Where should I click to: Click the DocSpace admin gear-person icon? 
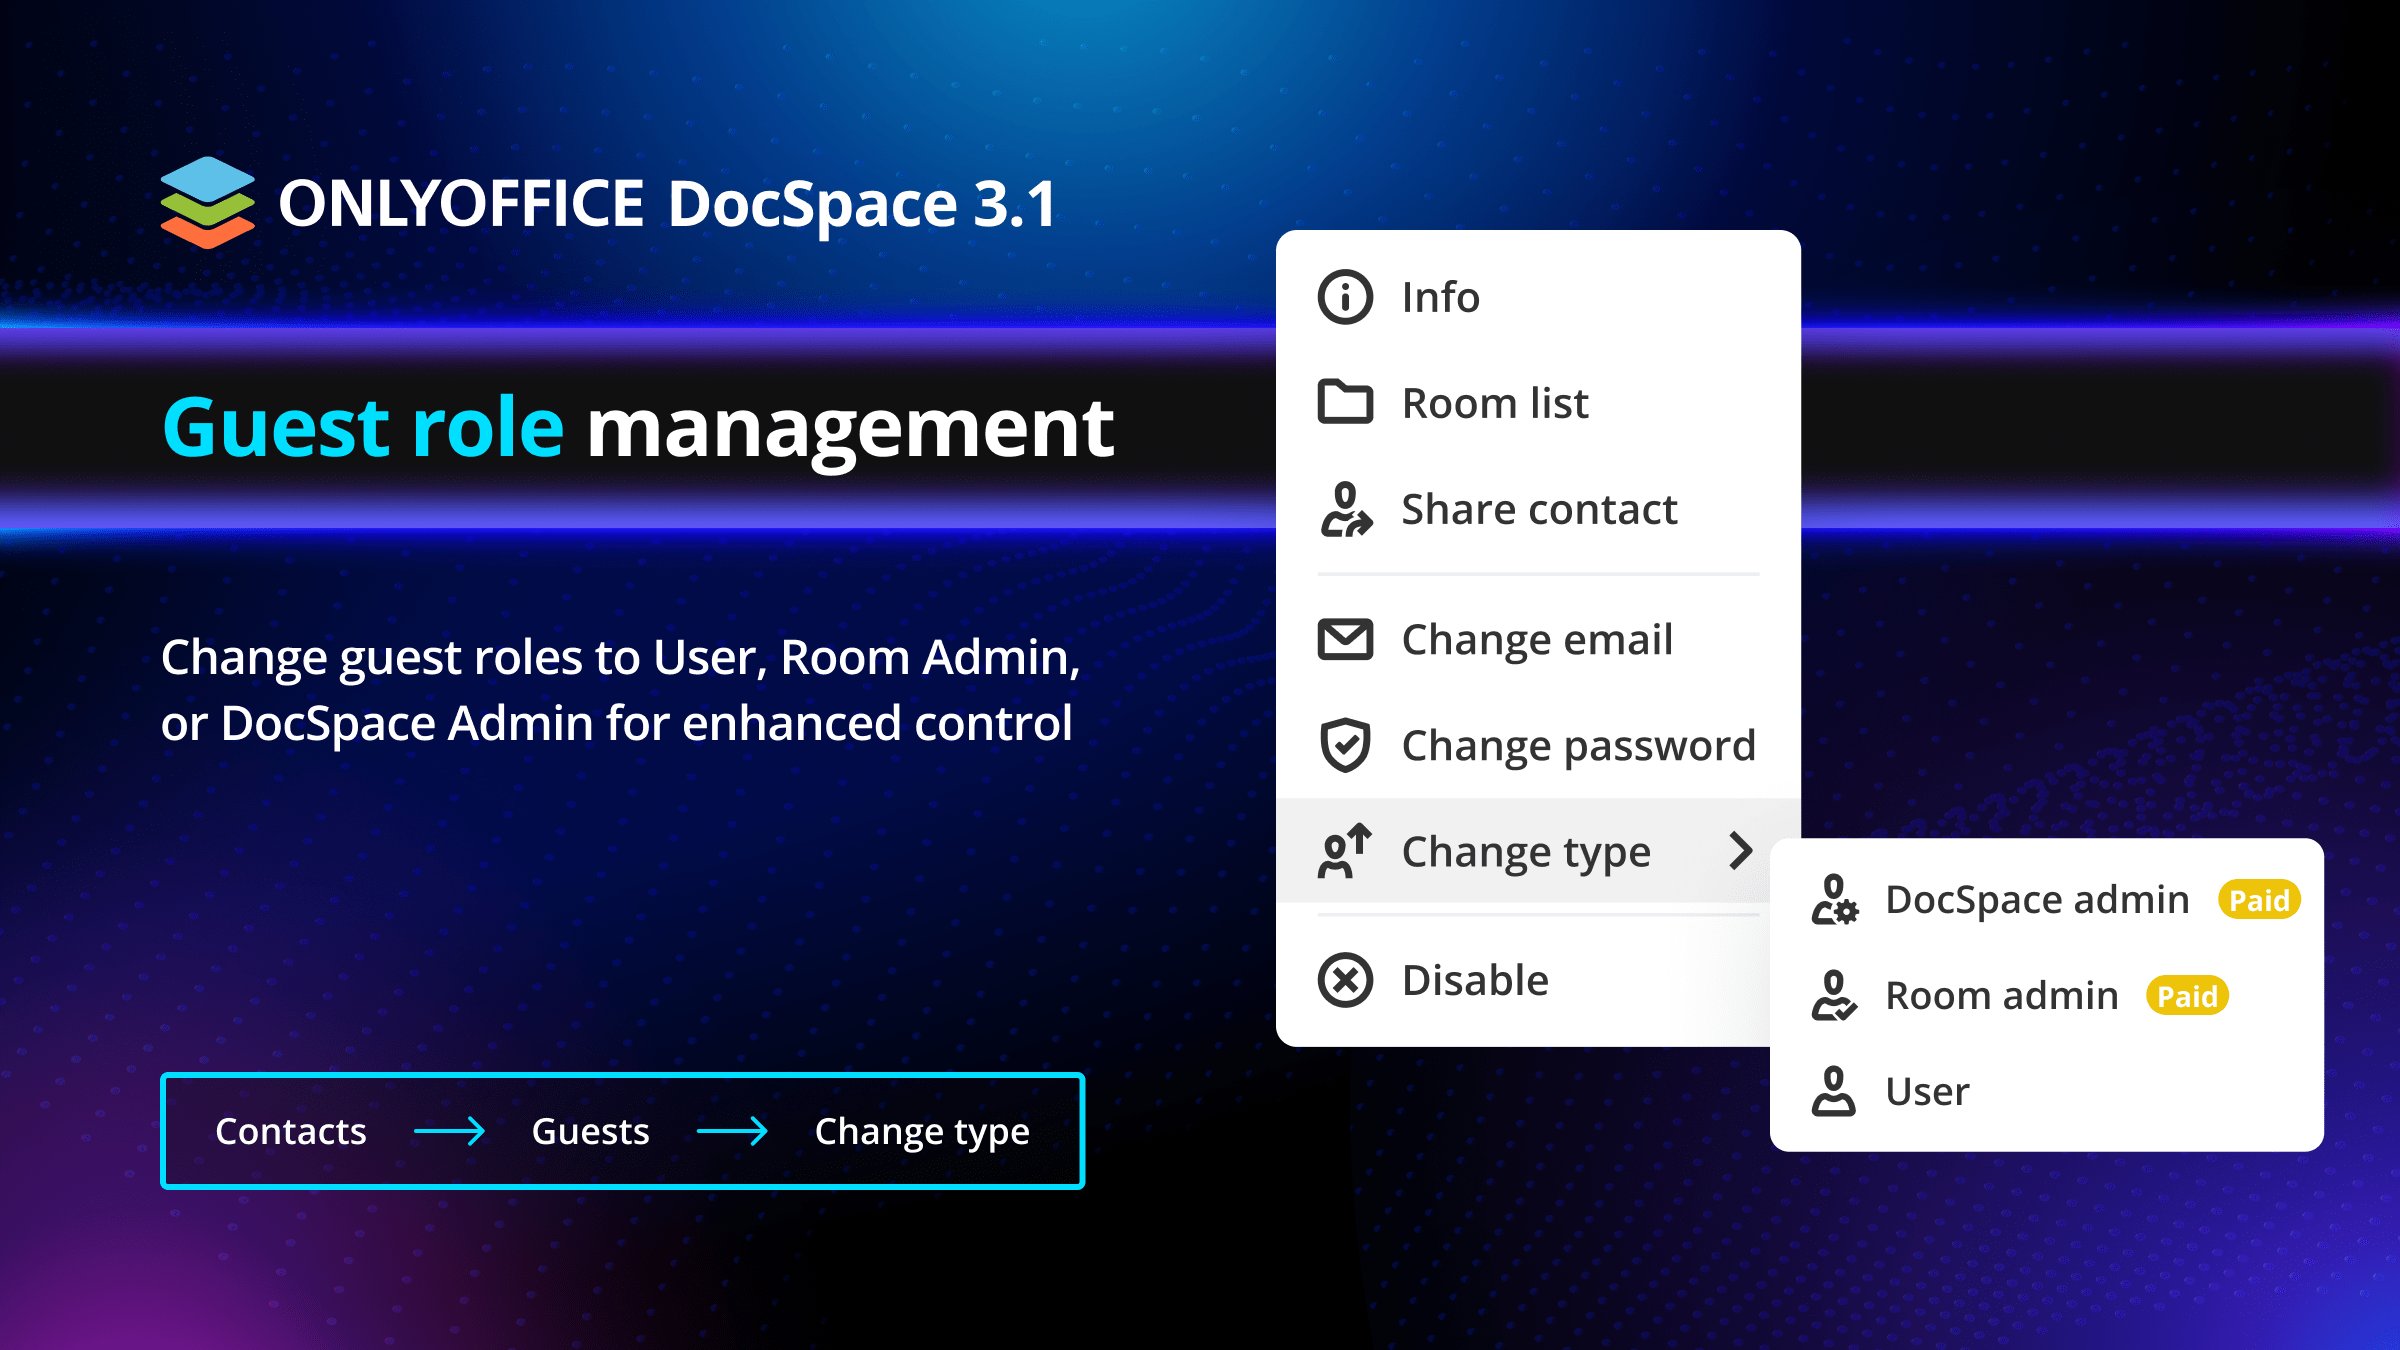[x=1834, y=900]
